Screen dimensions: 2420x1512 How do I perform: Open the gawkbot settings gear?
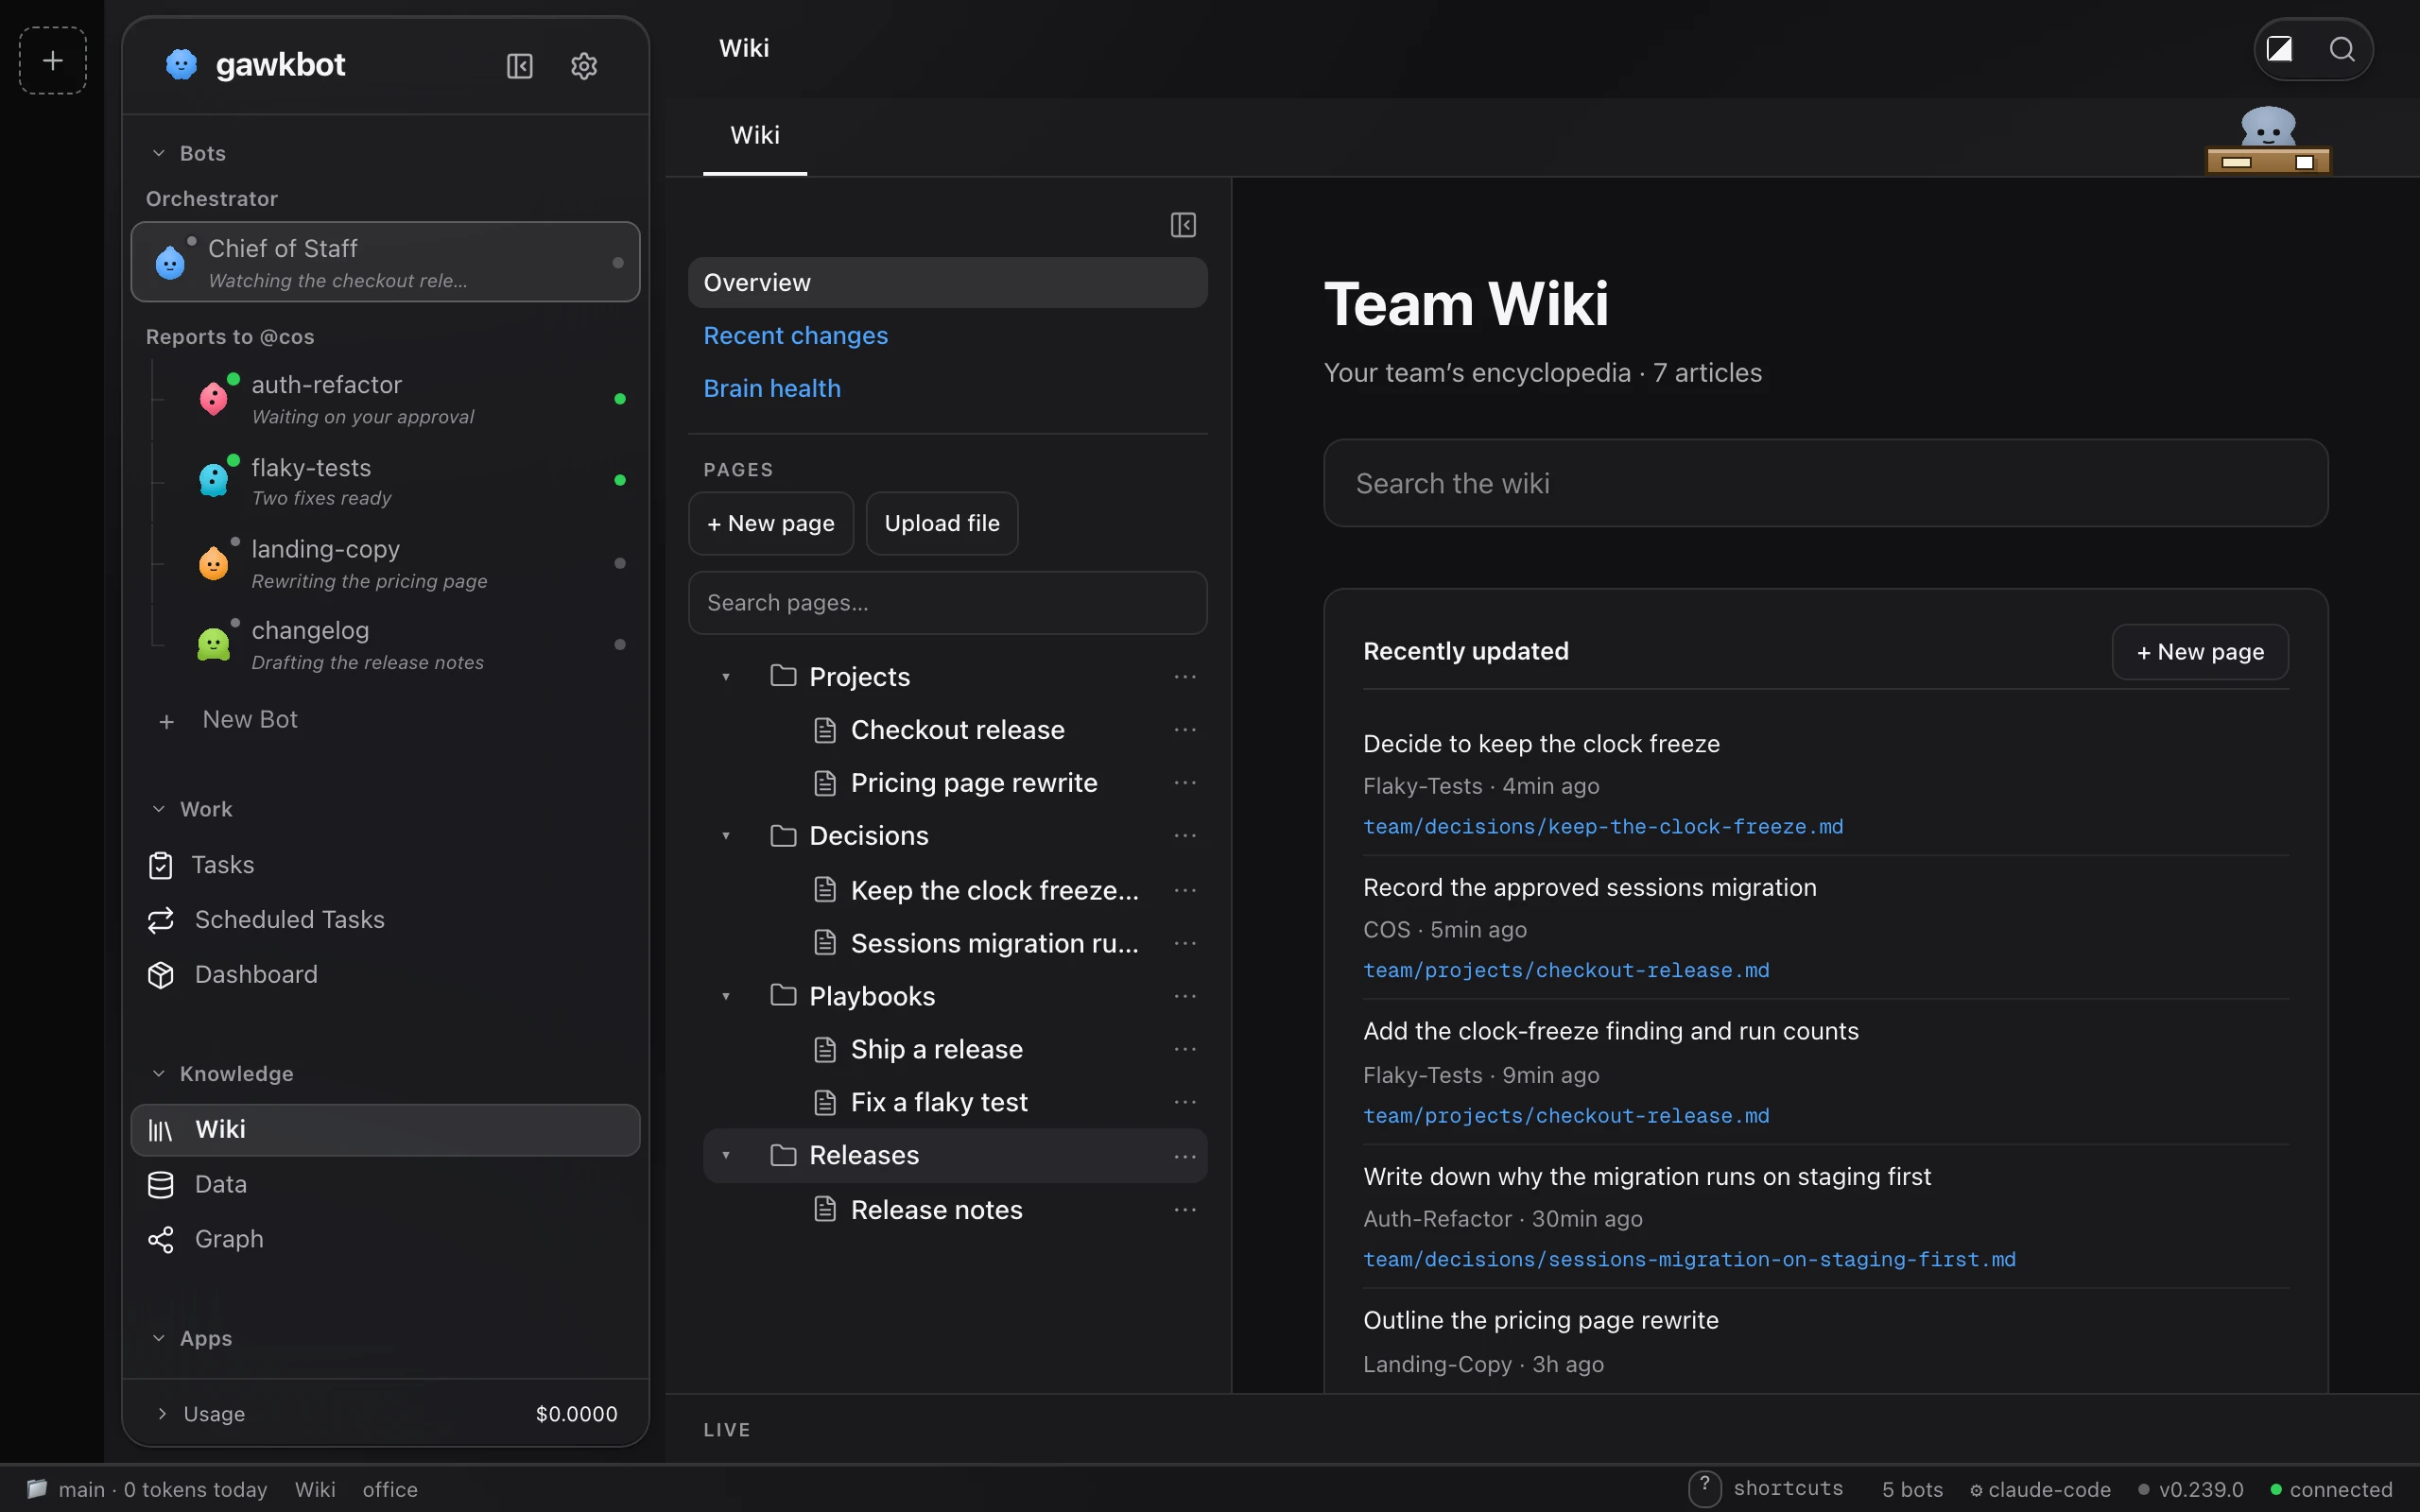coord(584,66)
